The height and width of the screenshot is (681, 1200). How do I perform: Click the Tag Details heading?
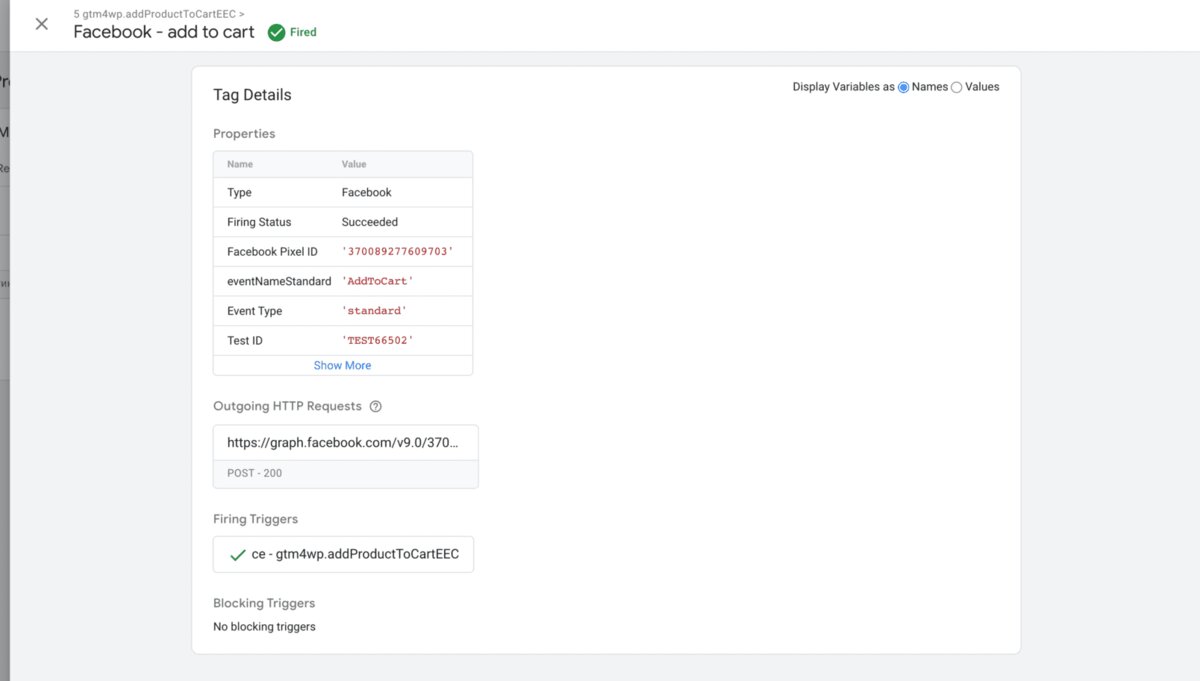252,95
